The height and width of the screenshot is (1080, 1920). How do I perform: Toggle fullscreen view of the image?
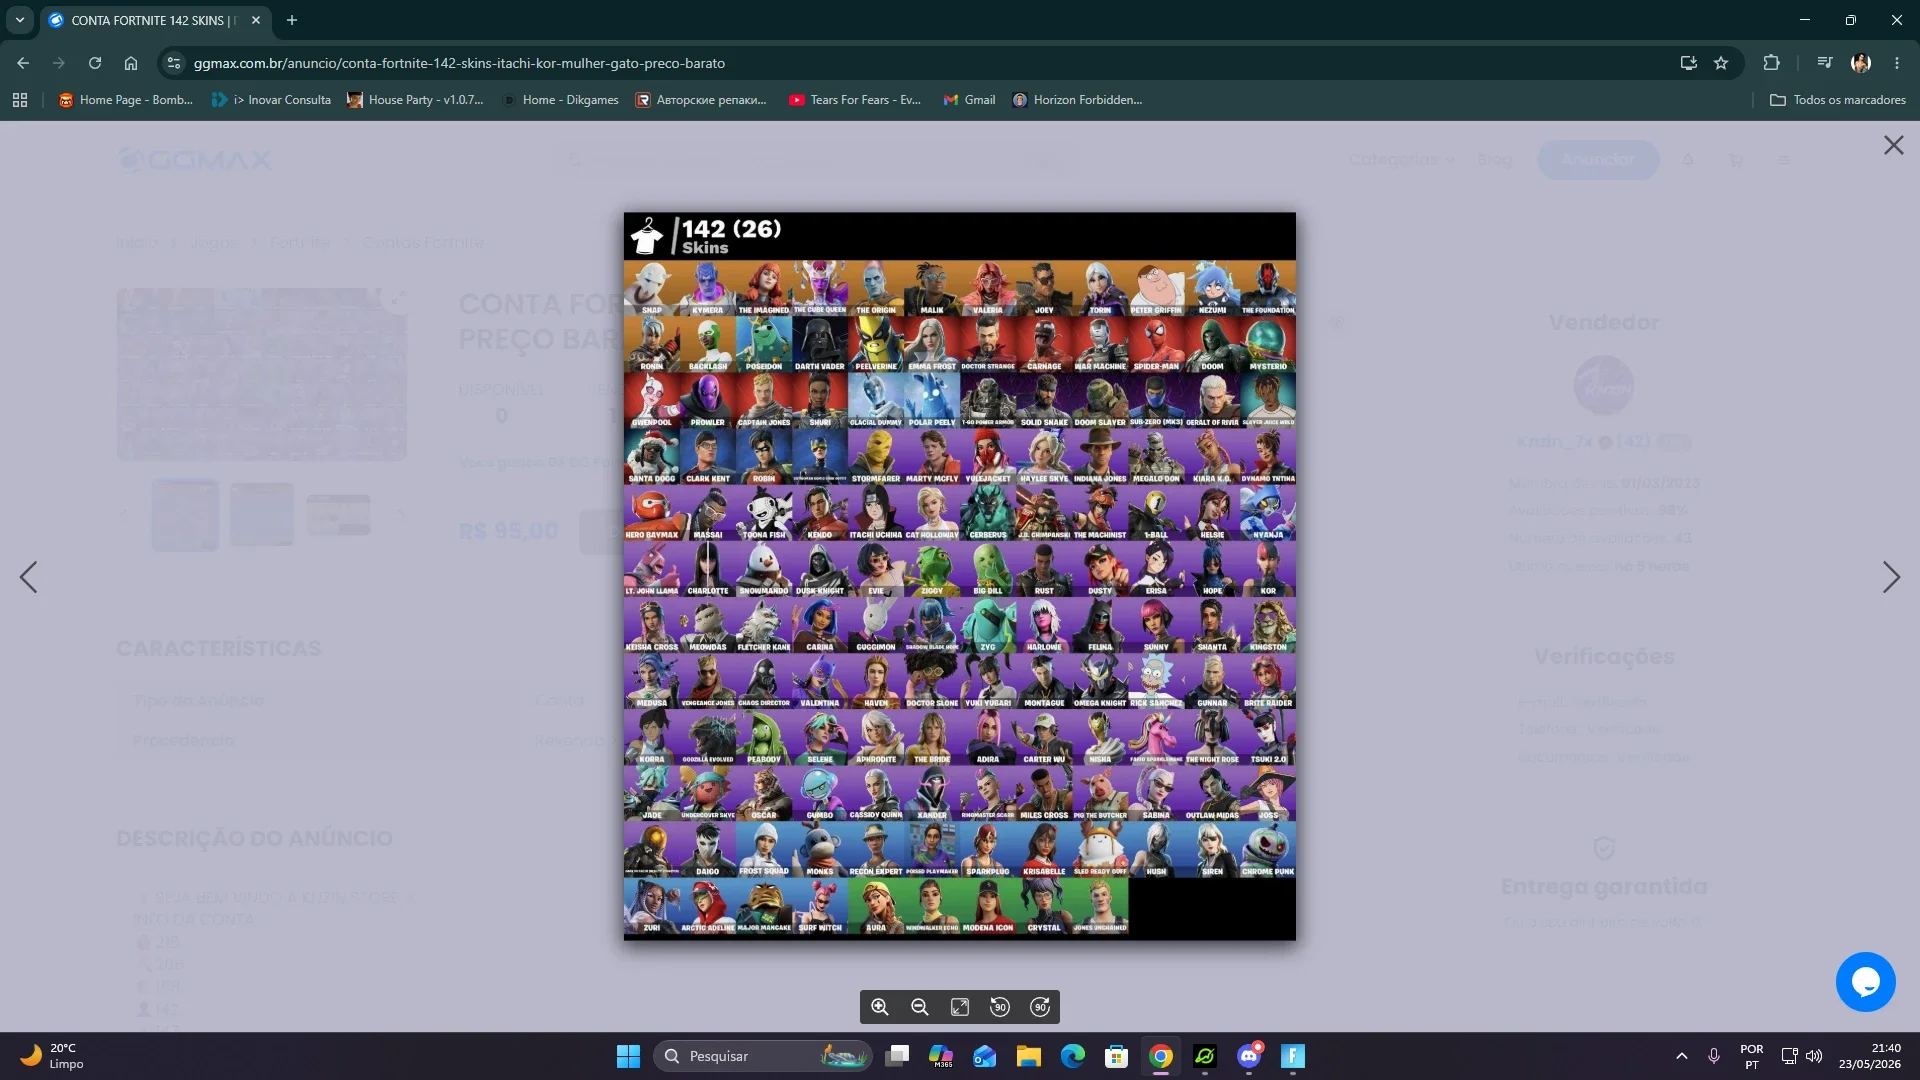pos(960,1007)
